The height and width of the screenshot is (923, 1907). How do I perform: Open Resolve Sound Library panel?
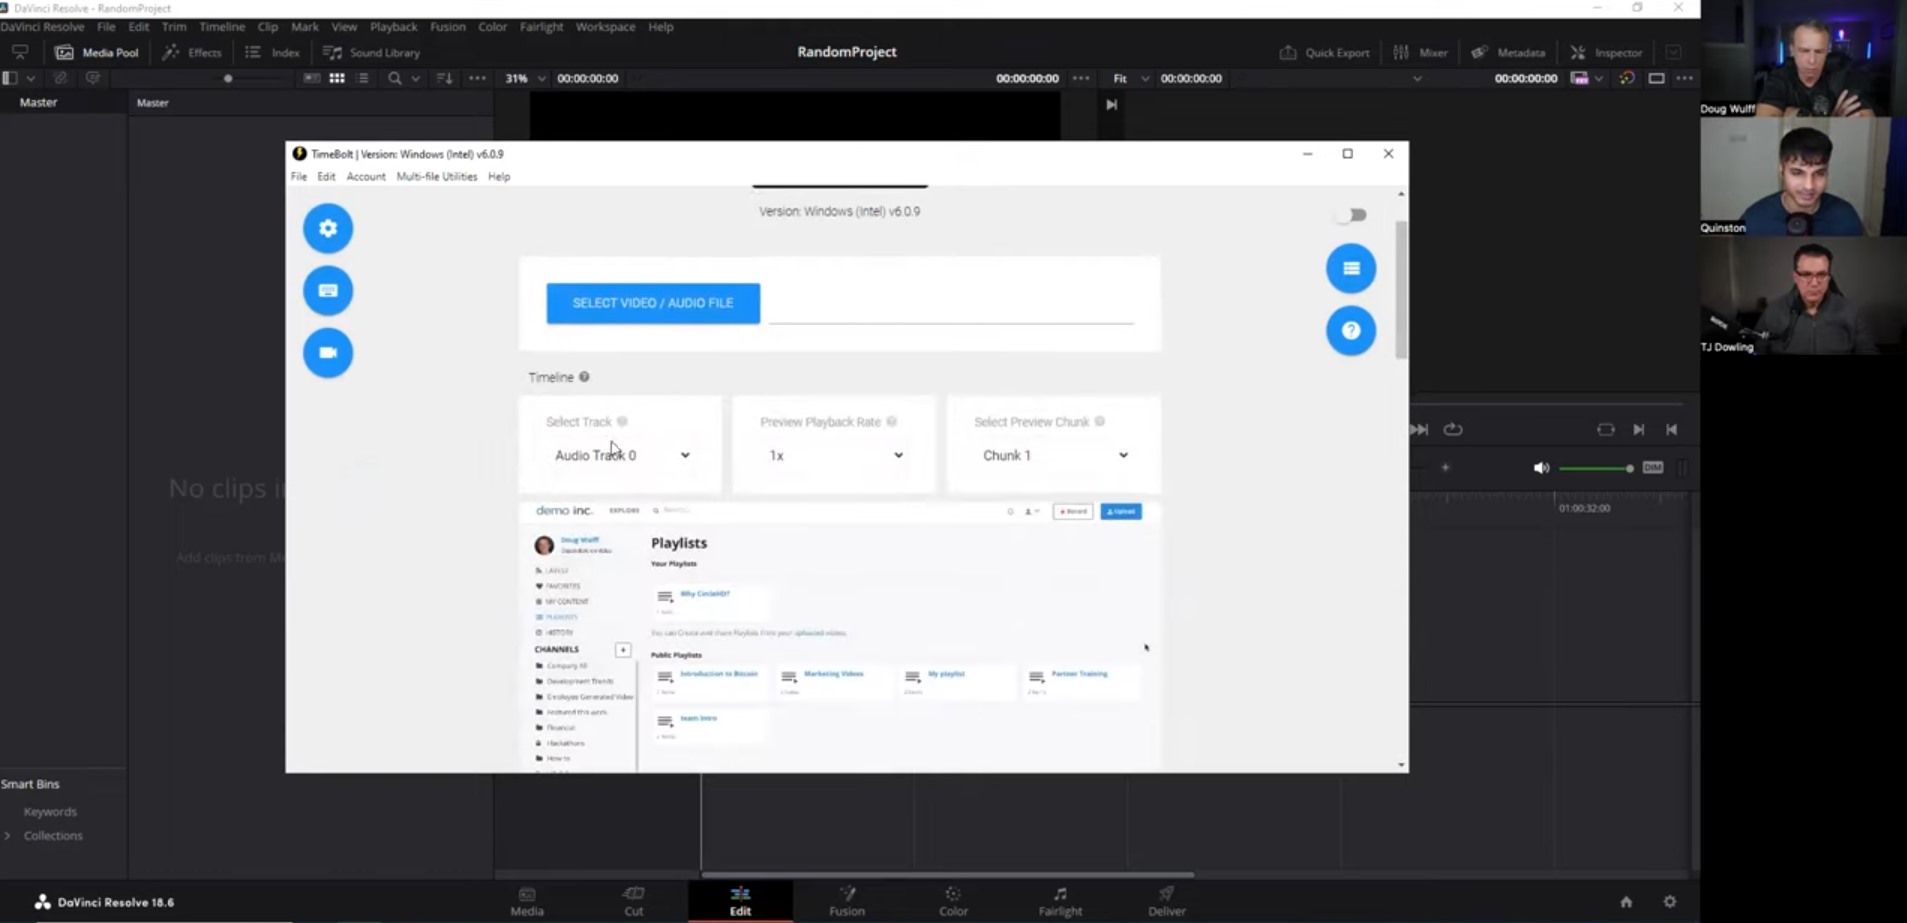372,52
